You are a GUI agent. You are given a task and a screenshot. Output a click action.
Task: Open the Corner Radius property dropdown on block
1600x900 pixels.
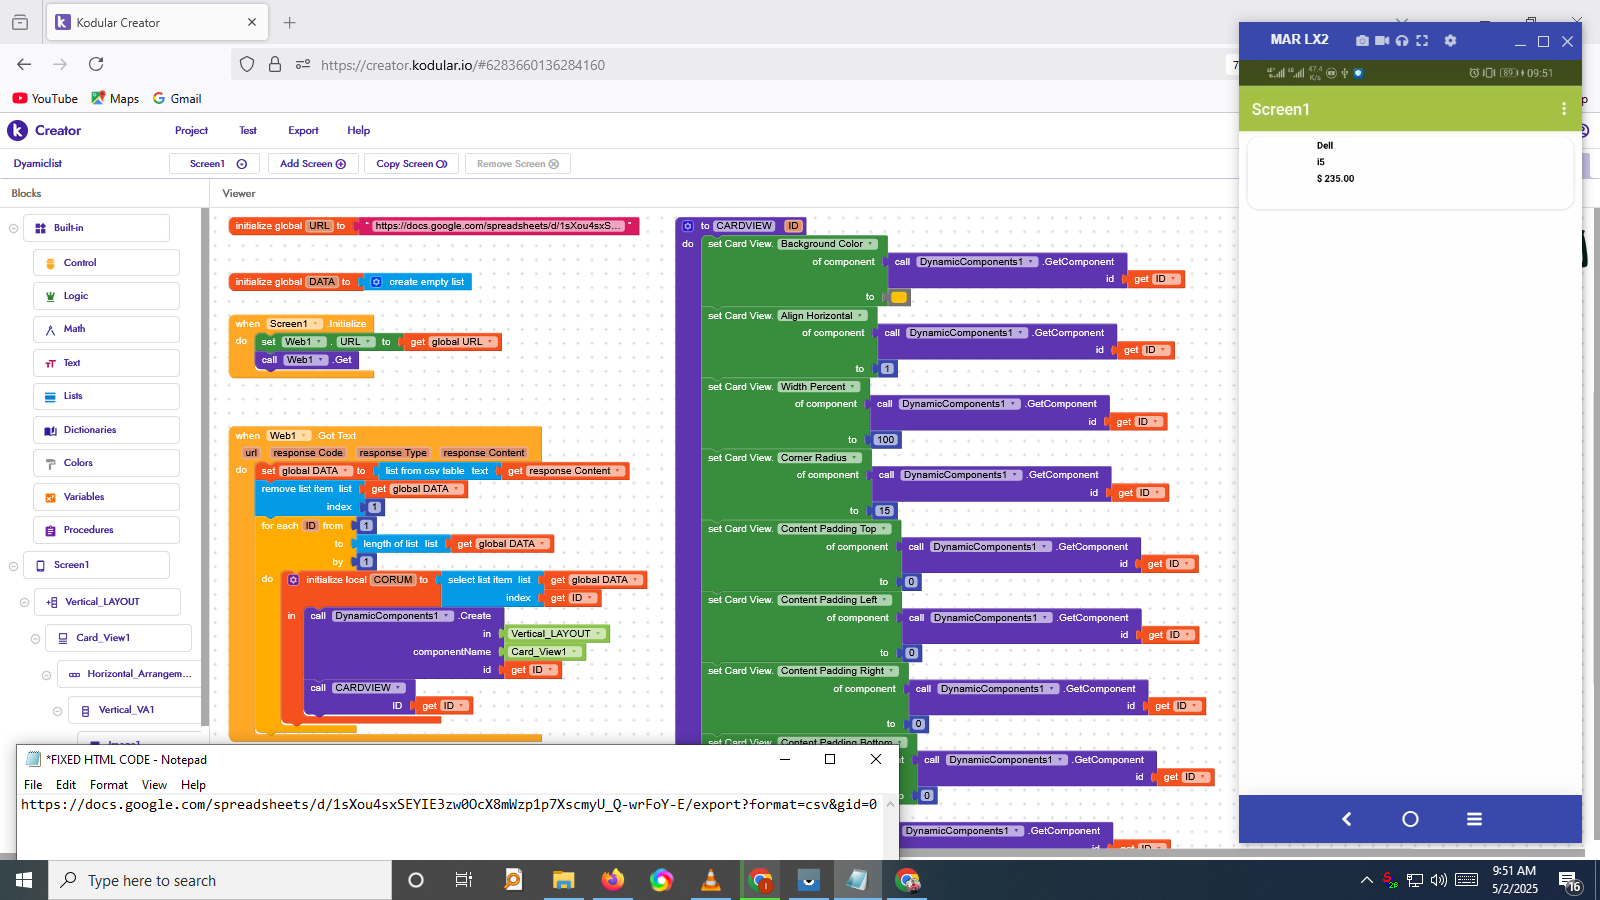click(820, 458)
